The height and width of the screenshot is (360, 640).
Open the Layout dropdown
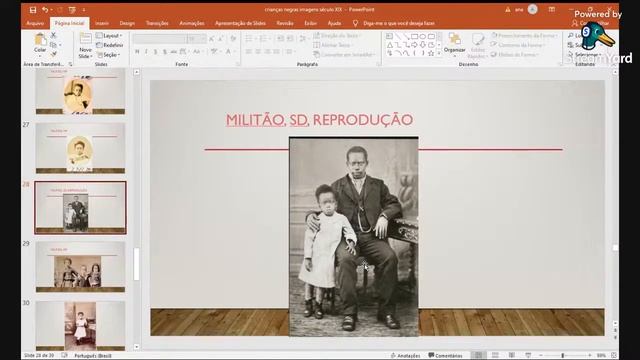coord(109,36)
